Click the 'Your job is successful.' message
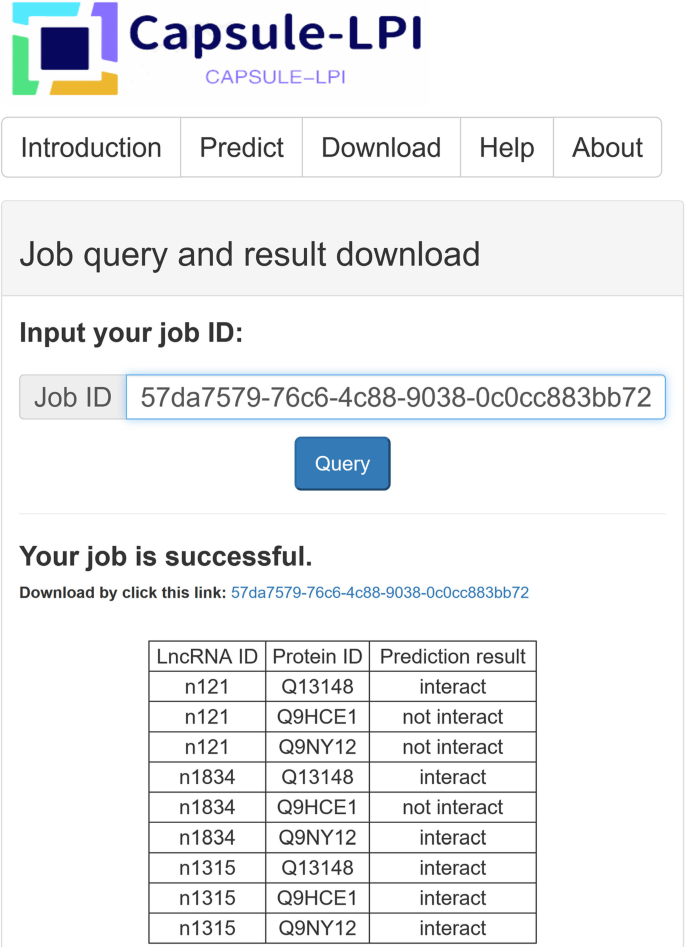Viewport: 685px width, 947px height. pyautogui.click(x=166, y=557)
